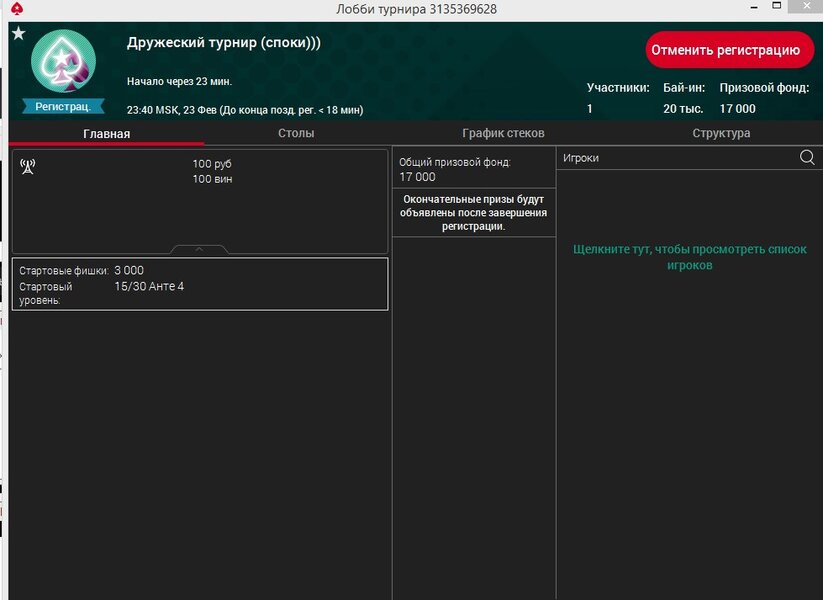Click the Регистрац. status badge

63,106
